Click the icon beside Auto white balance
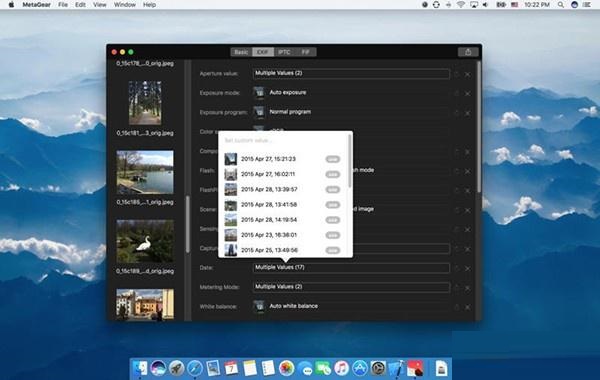 tap(259, 306)
